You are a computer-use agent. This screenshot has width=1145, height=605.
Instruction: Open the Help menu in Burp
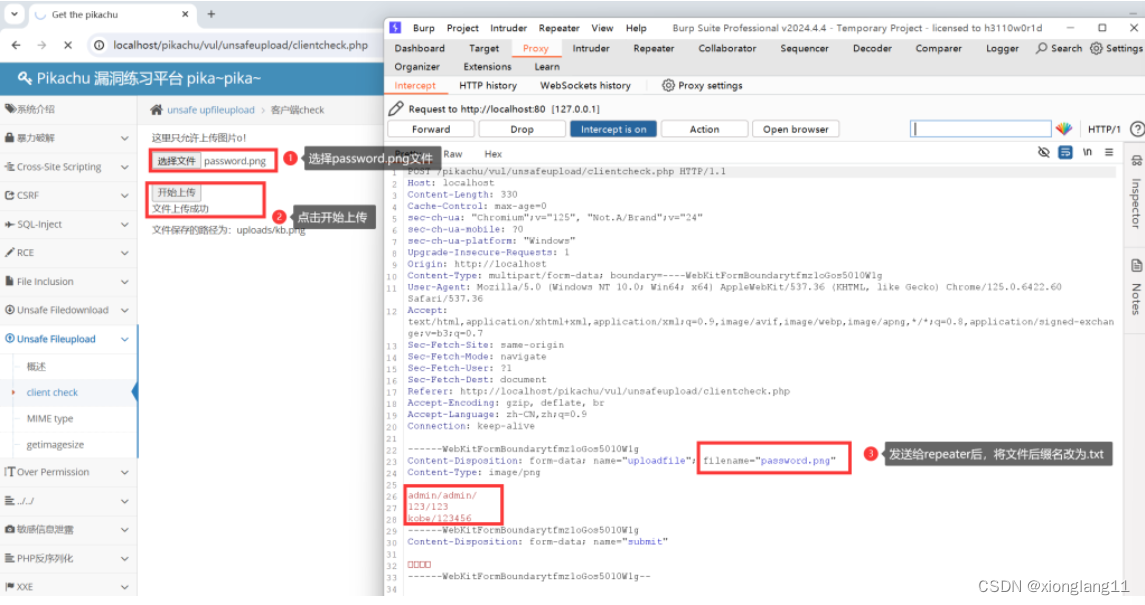pyautogui.click(x=636, y=28)
